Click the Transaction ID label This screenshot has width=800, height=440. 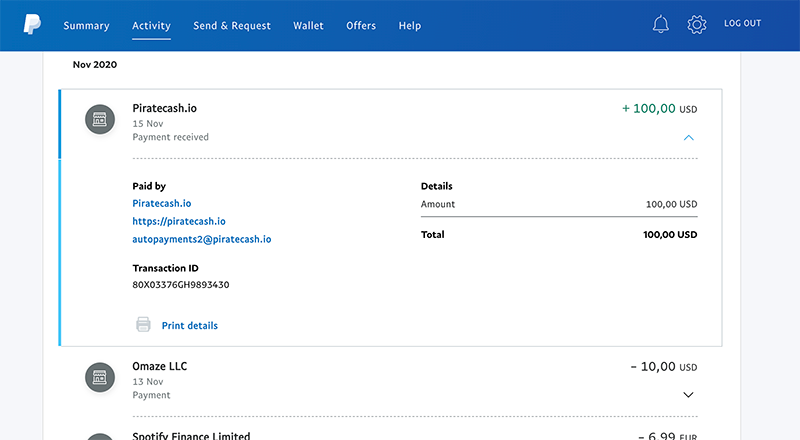coord(165,268)
